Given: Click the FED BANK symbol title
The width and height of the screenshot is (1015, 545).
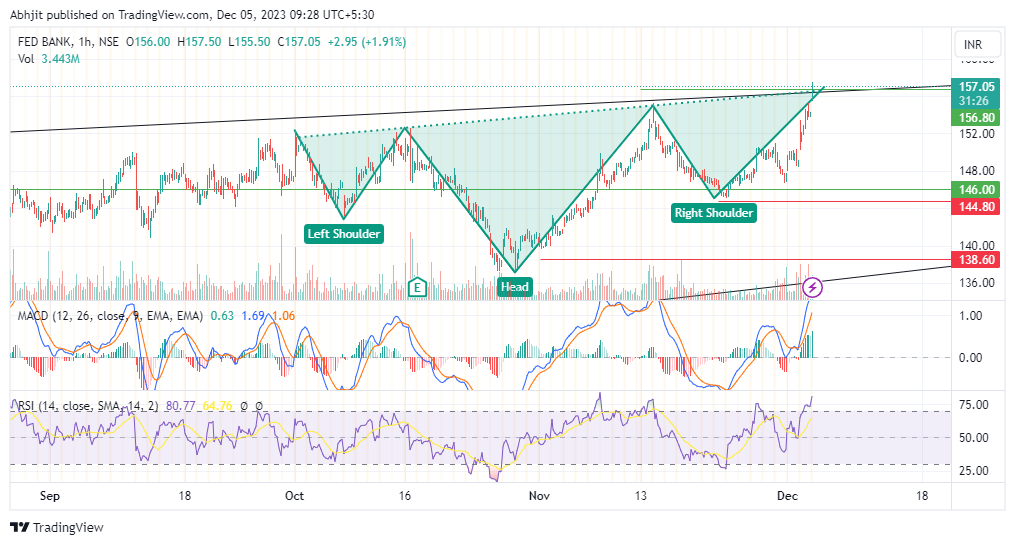Looking at the screenshot, I should [45, 42].
